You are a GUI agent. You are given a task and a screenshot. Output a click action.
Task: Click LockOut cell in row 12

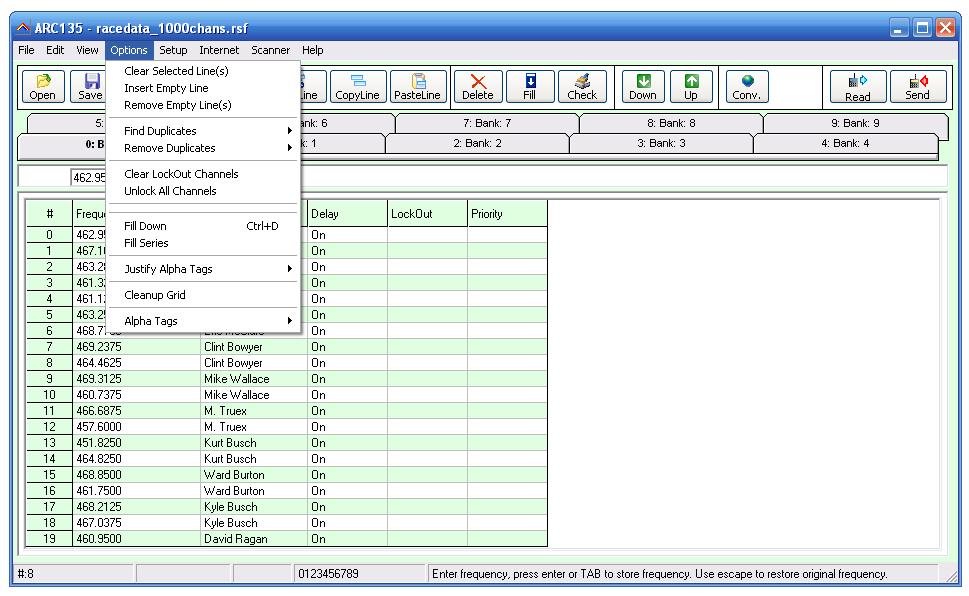click(x=427, y=427)
